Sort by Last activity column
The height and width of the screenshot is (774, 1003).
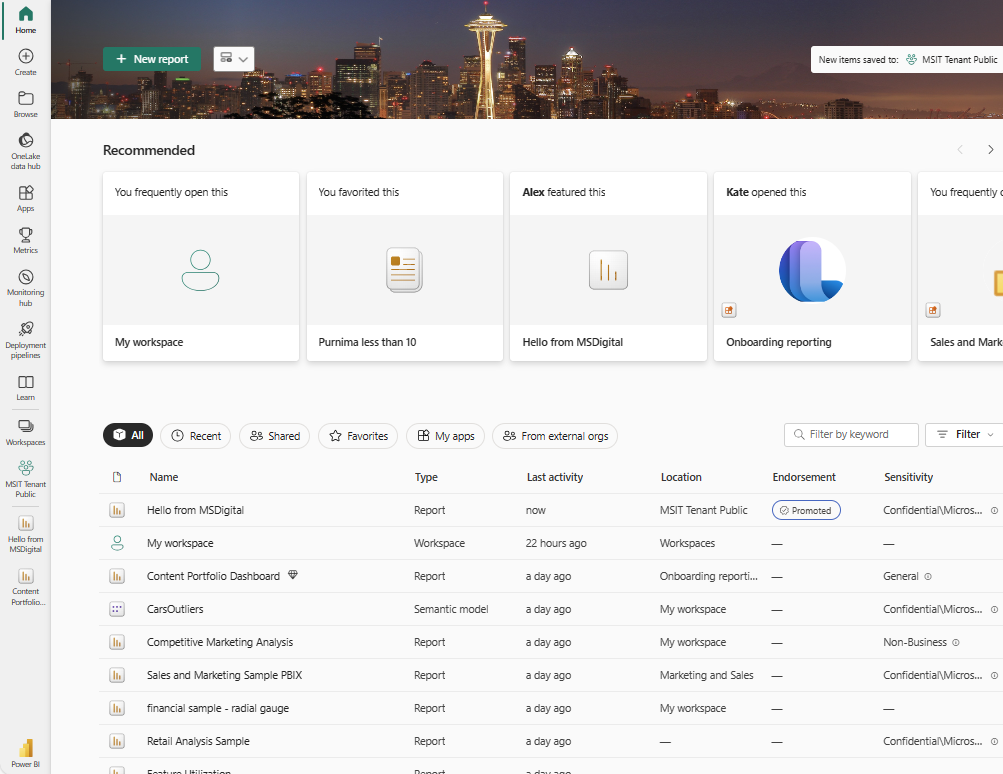click(555, 477)
